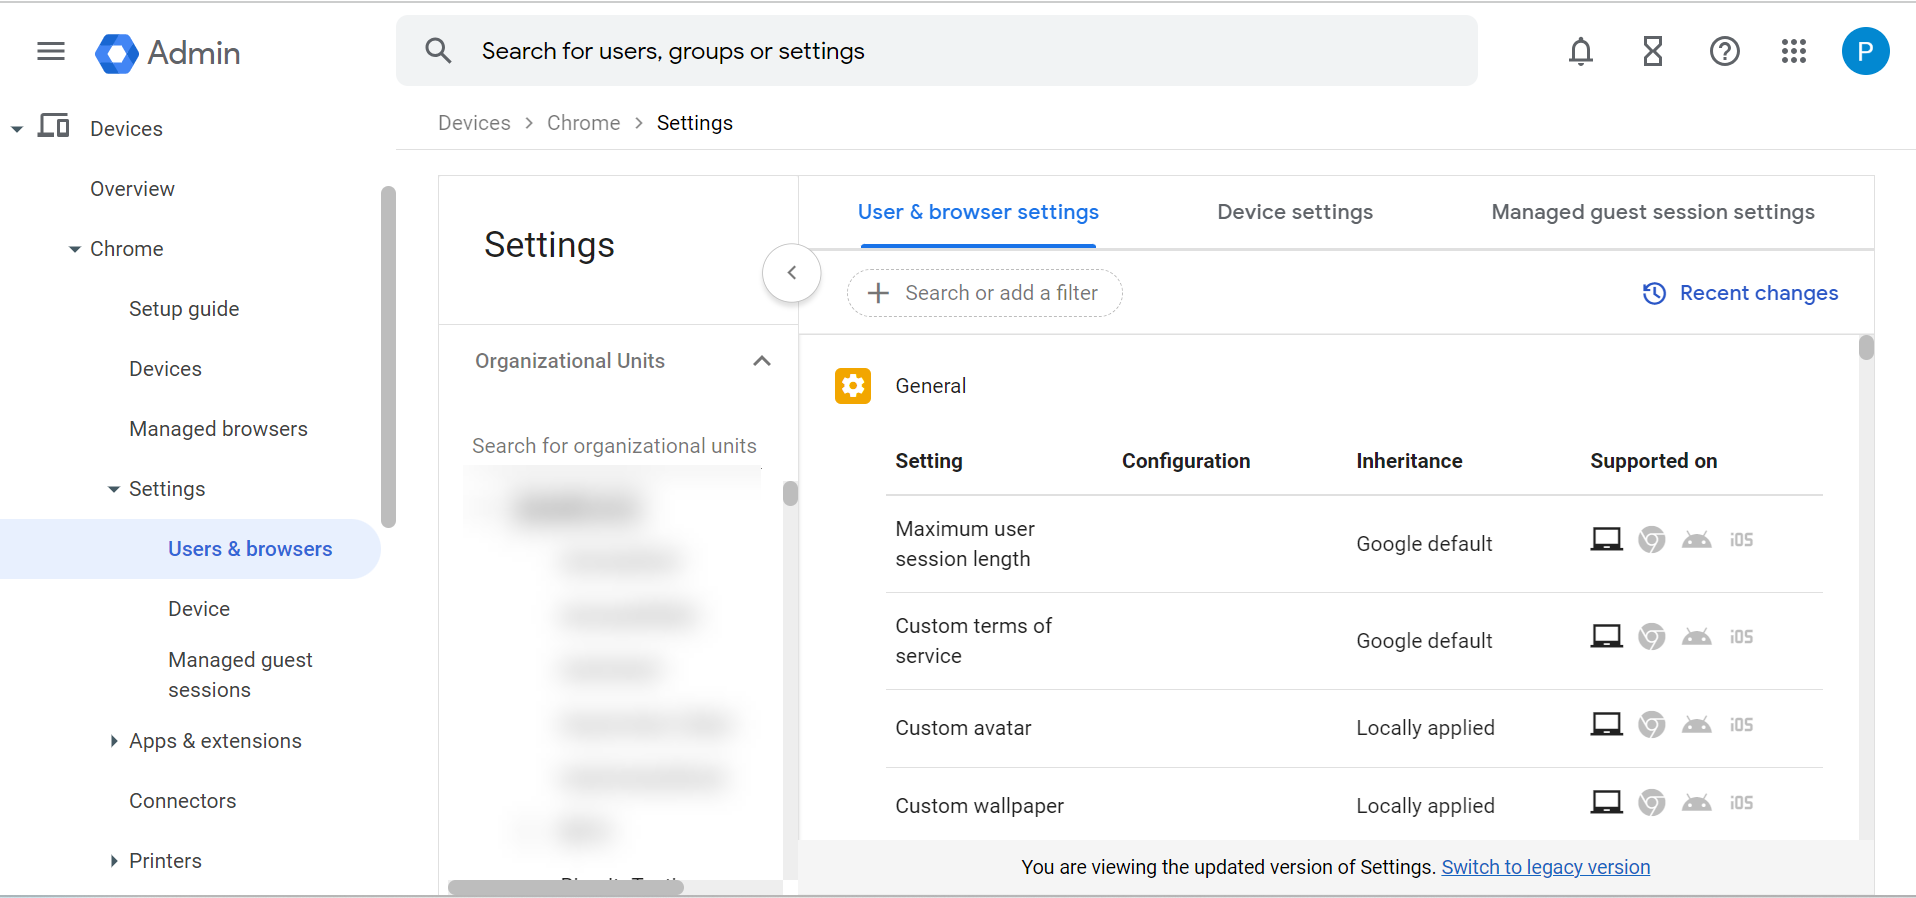Click the plus icon in filter box

click(x=878, y=293)
